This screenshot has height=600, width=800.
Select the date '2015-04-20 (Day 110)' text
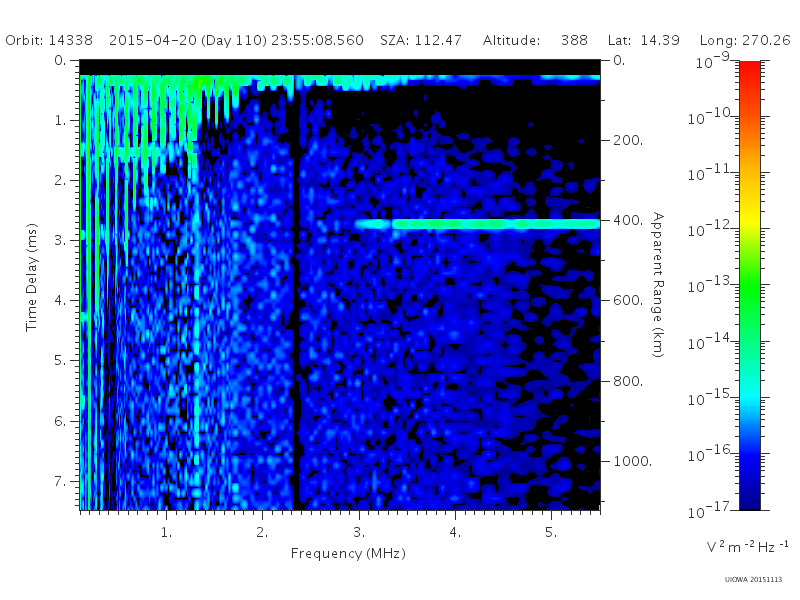click(x=188, y=40)
